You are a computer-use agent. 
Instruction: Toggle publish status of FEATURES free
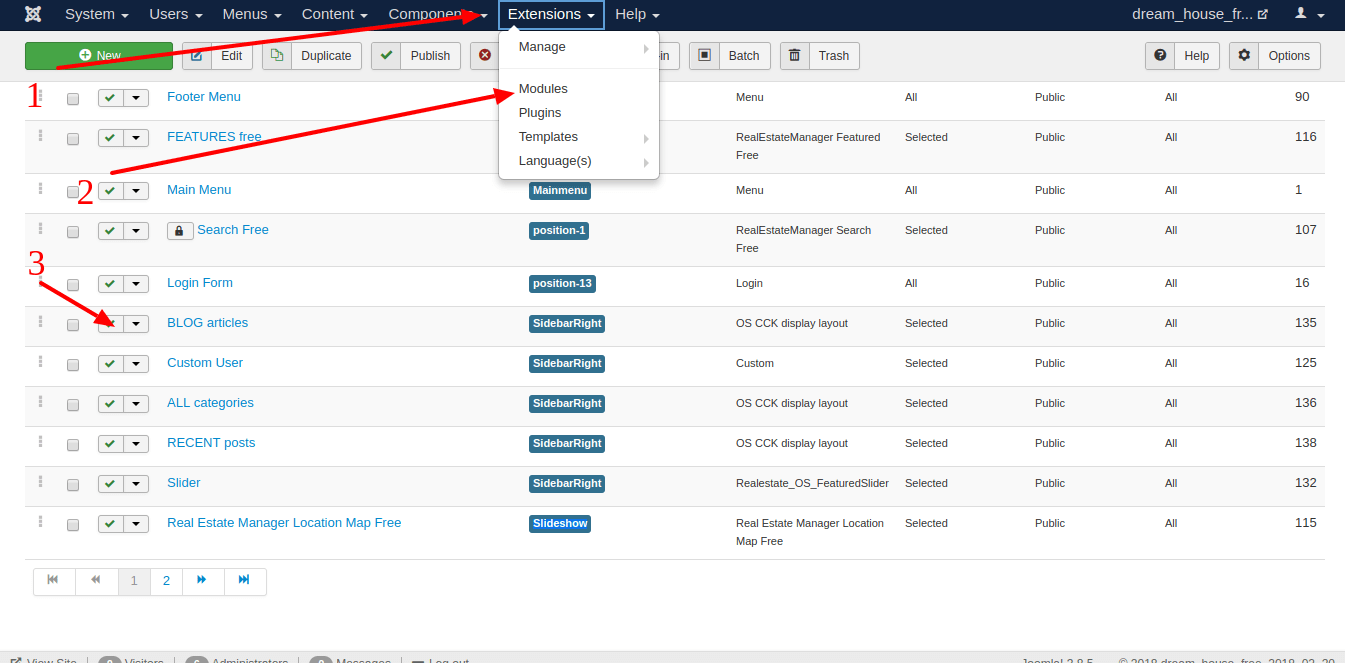(x=110, y=138)
